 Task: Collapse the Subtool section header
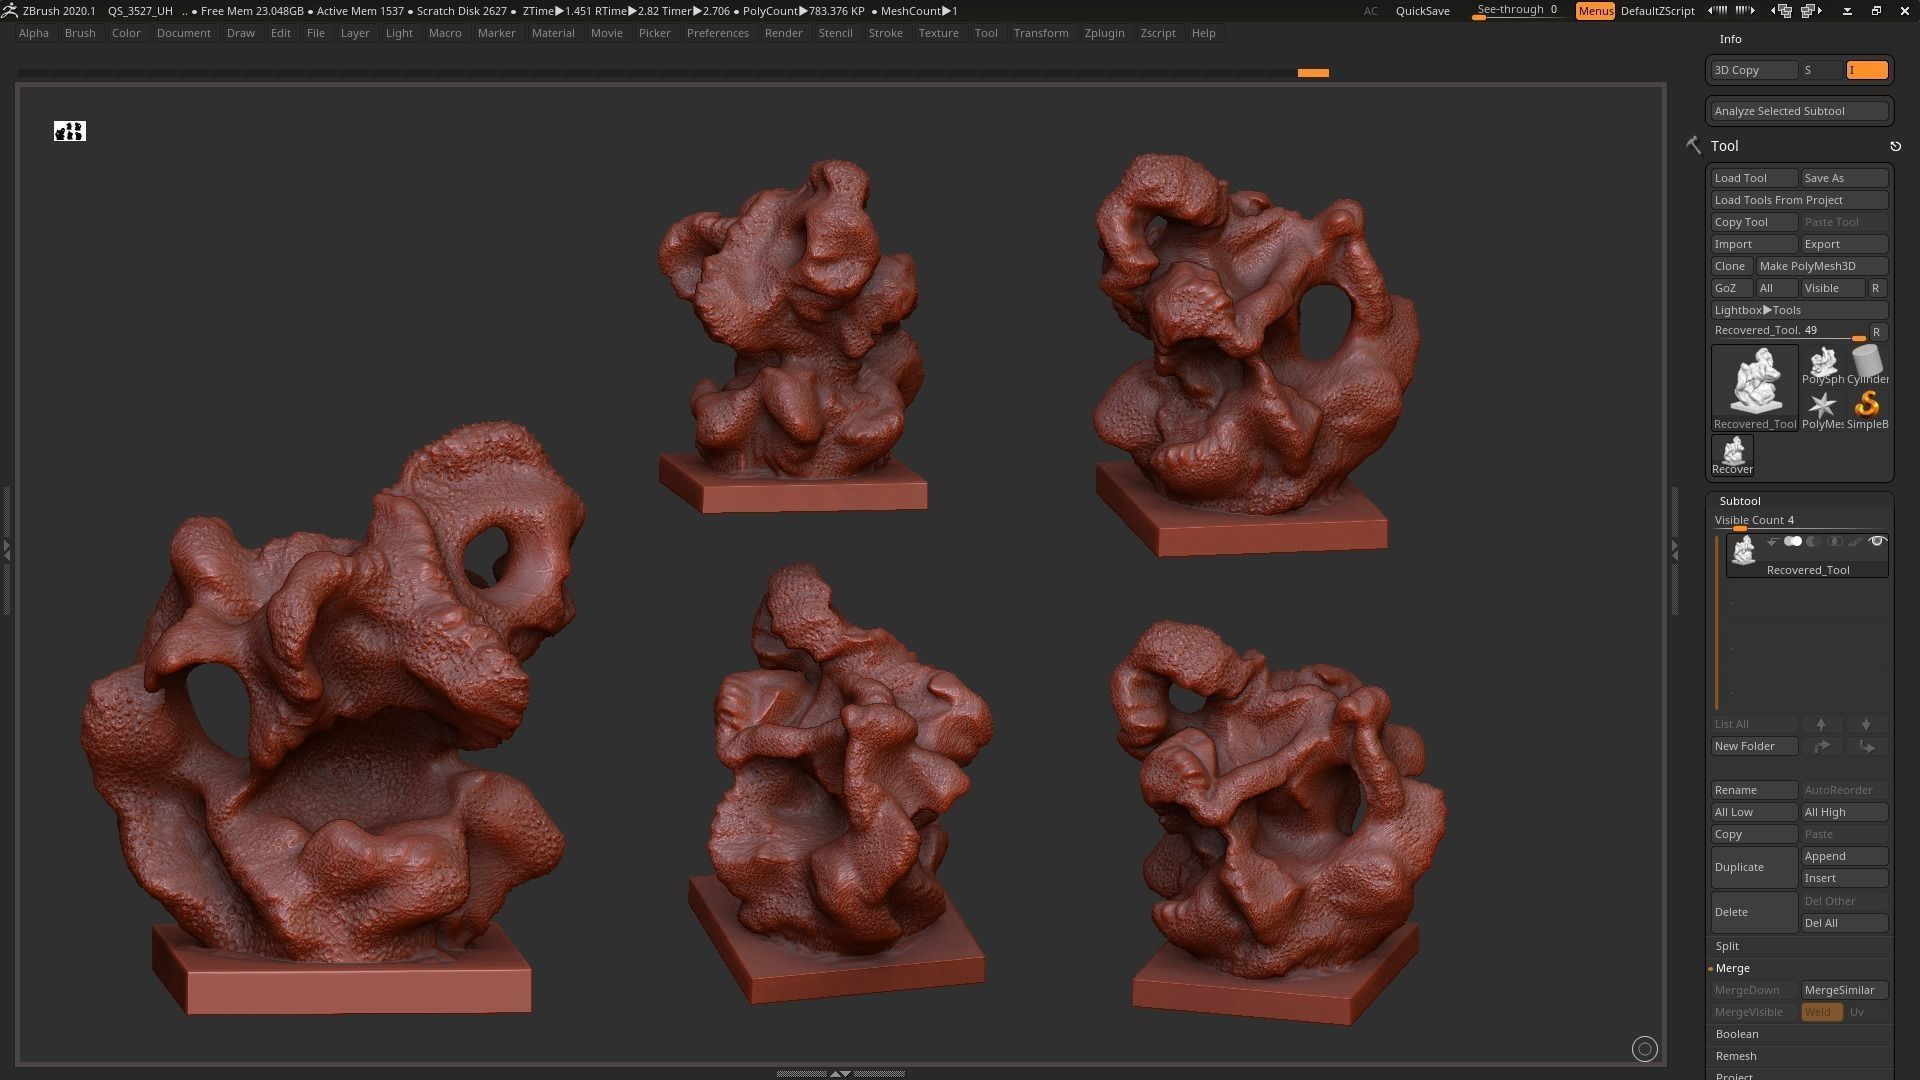(1739, 501)
